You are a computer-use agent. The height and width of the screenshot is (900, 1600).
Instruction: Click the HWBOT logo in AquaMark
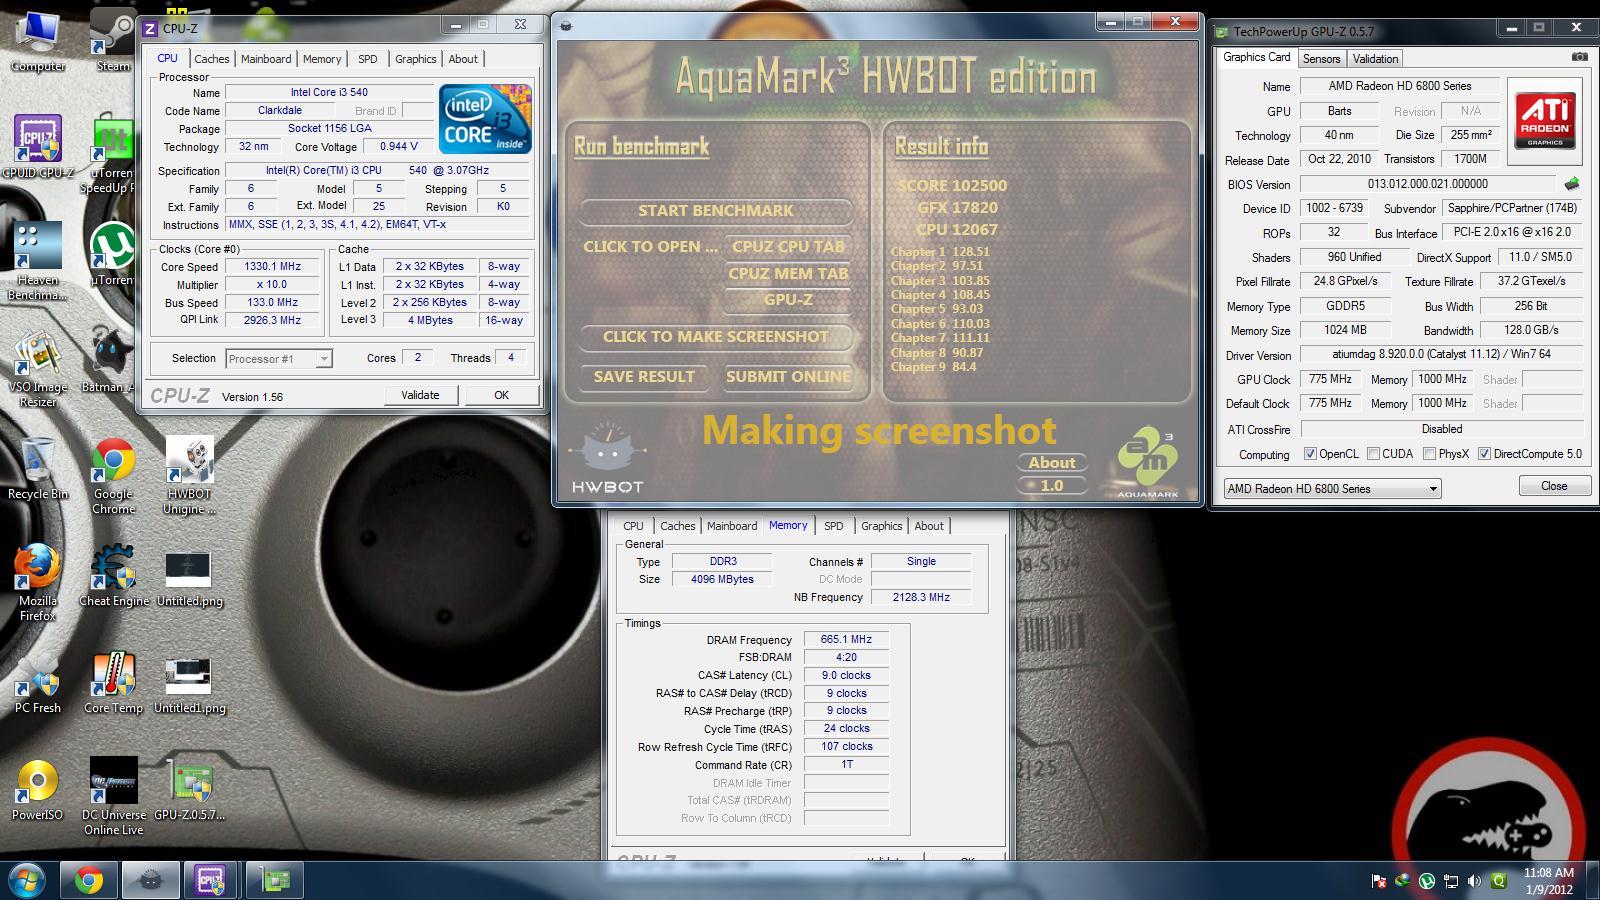[607, 459]
